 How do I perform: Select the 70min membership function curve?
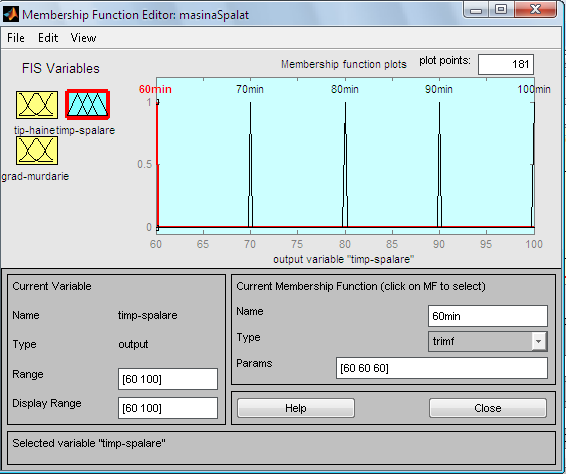point(251,164)
